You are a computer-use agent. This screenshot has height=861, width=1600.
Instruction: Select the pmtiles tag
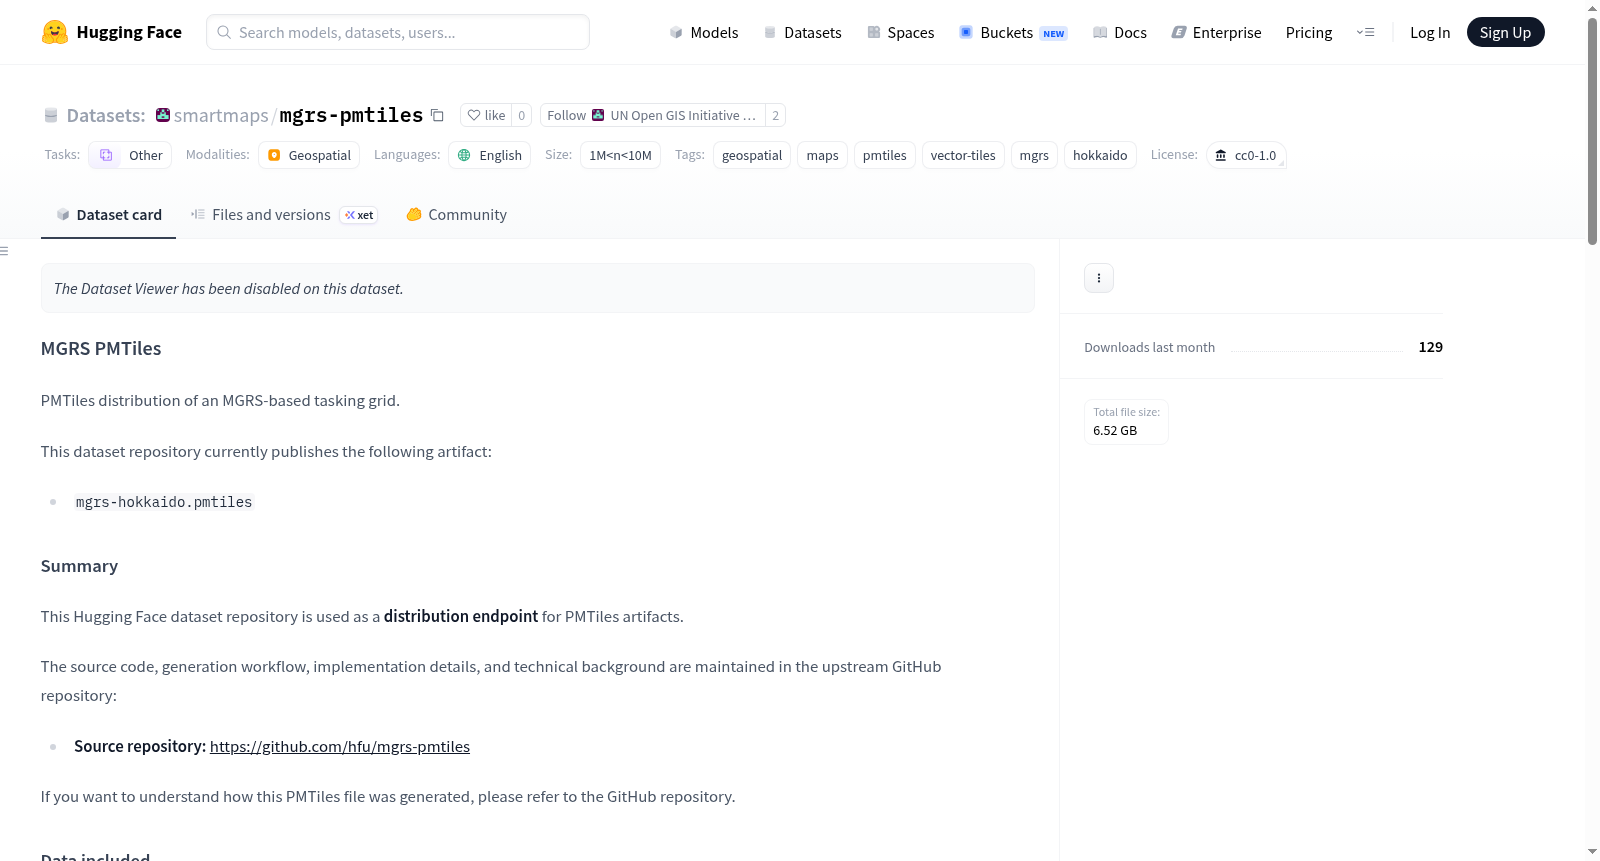[x=884, y=155]
